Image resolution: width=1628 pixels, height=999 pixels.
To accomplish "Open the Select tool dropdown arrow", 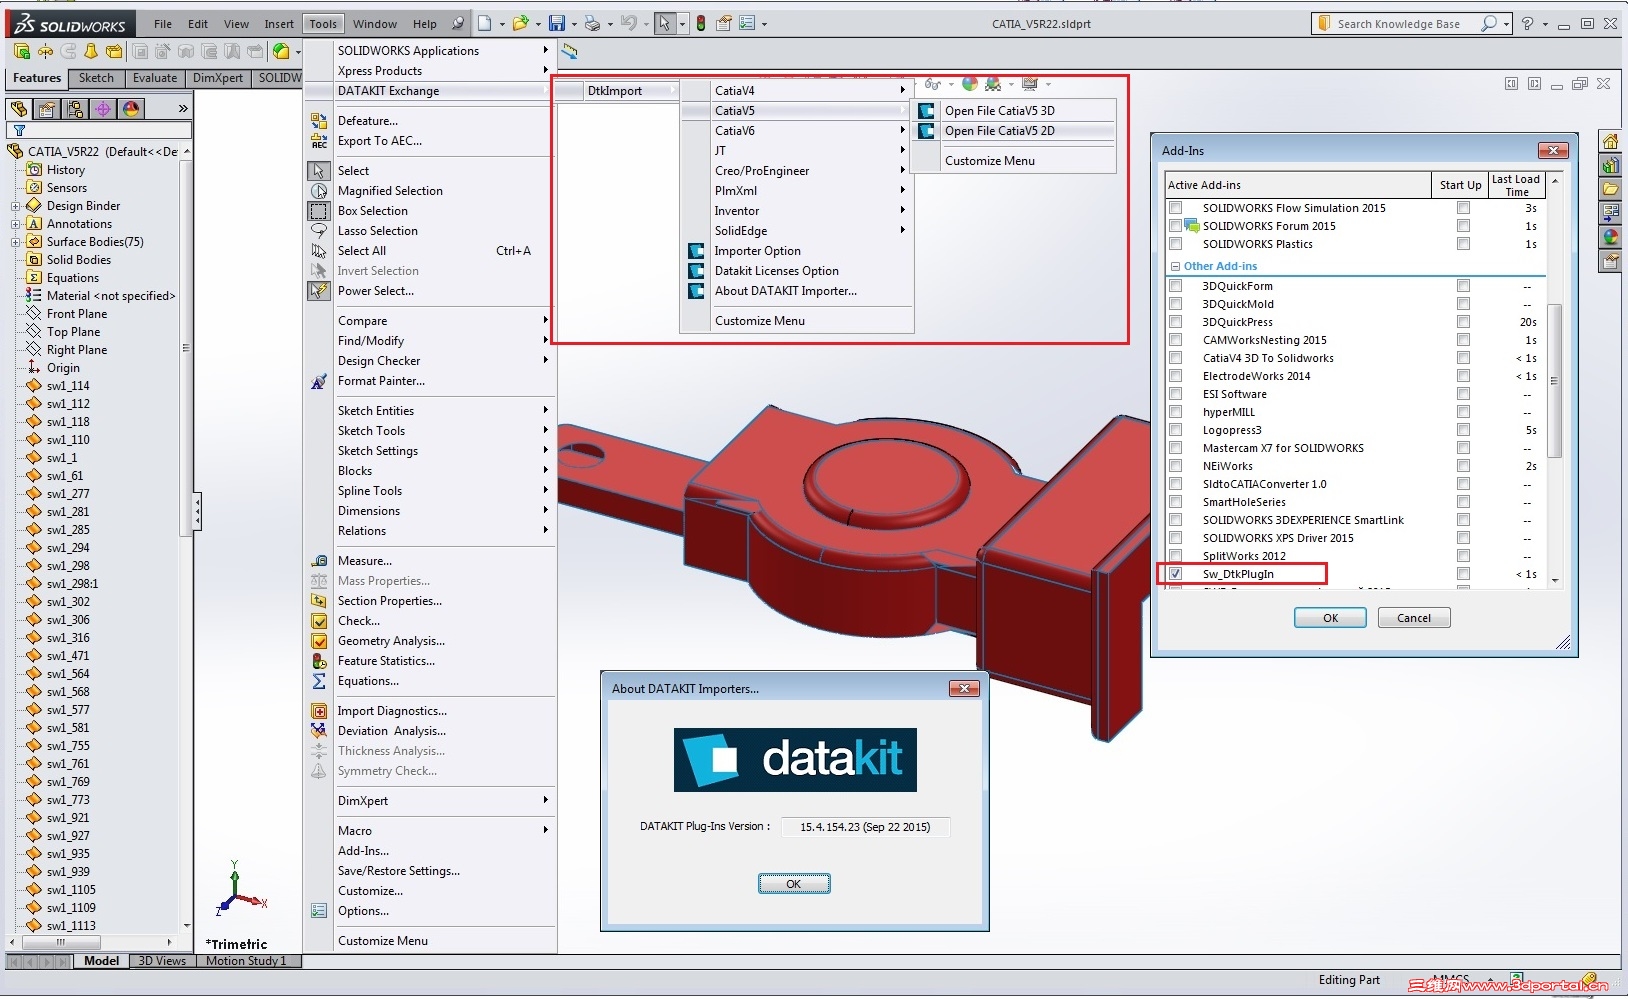I will (x=683, y=24).
